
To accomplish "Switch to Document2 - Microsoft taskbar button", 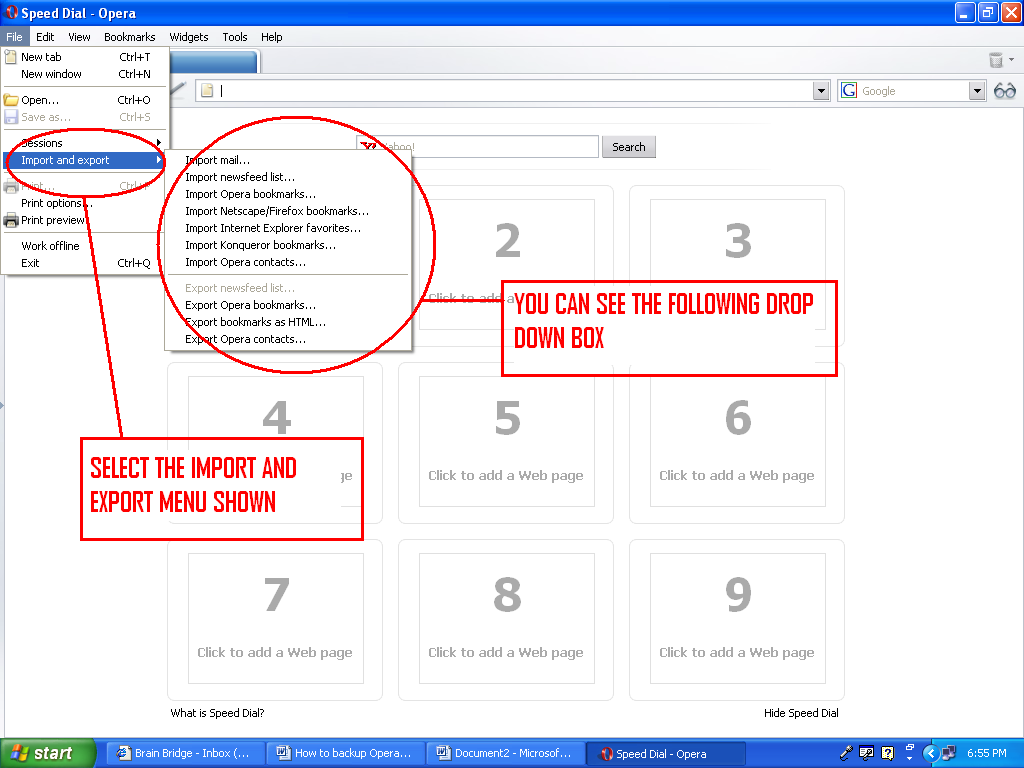I will [x=506, y=753].
